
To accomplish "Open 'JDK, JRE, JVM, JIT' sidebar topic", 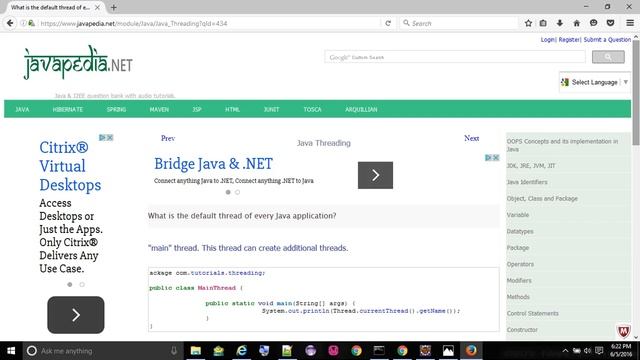I will point(531,166).
